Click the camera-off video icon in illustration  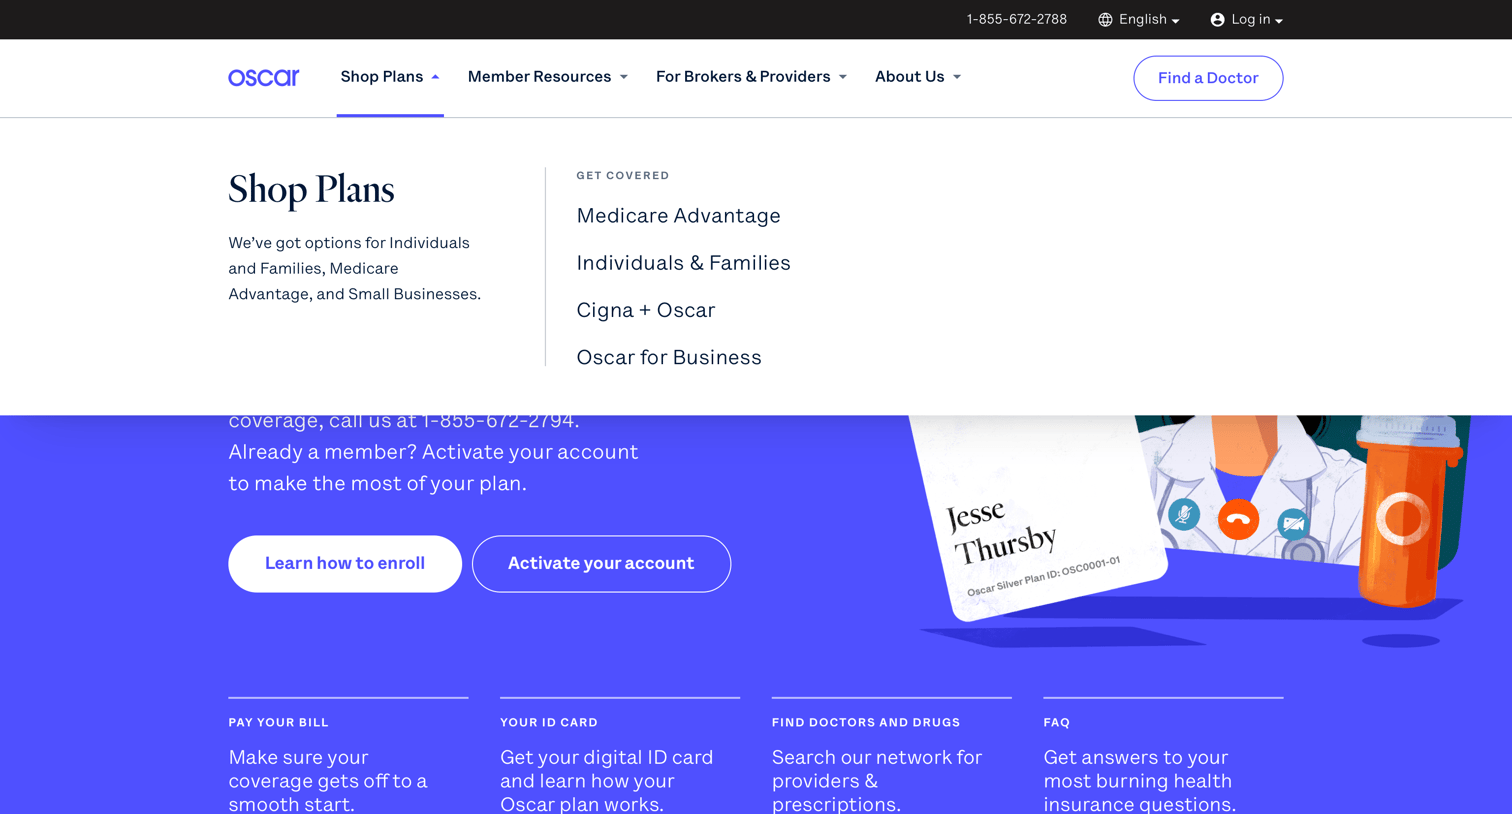(x=1293, y=523)
